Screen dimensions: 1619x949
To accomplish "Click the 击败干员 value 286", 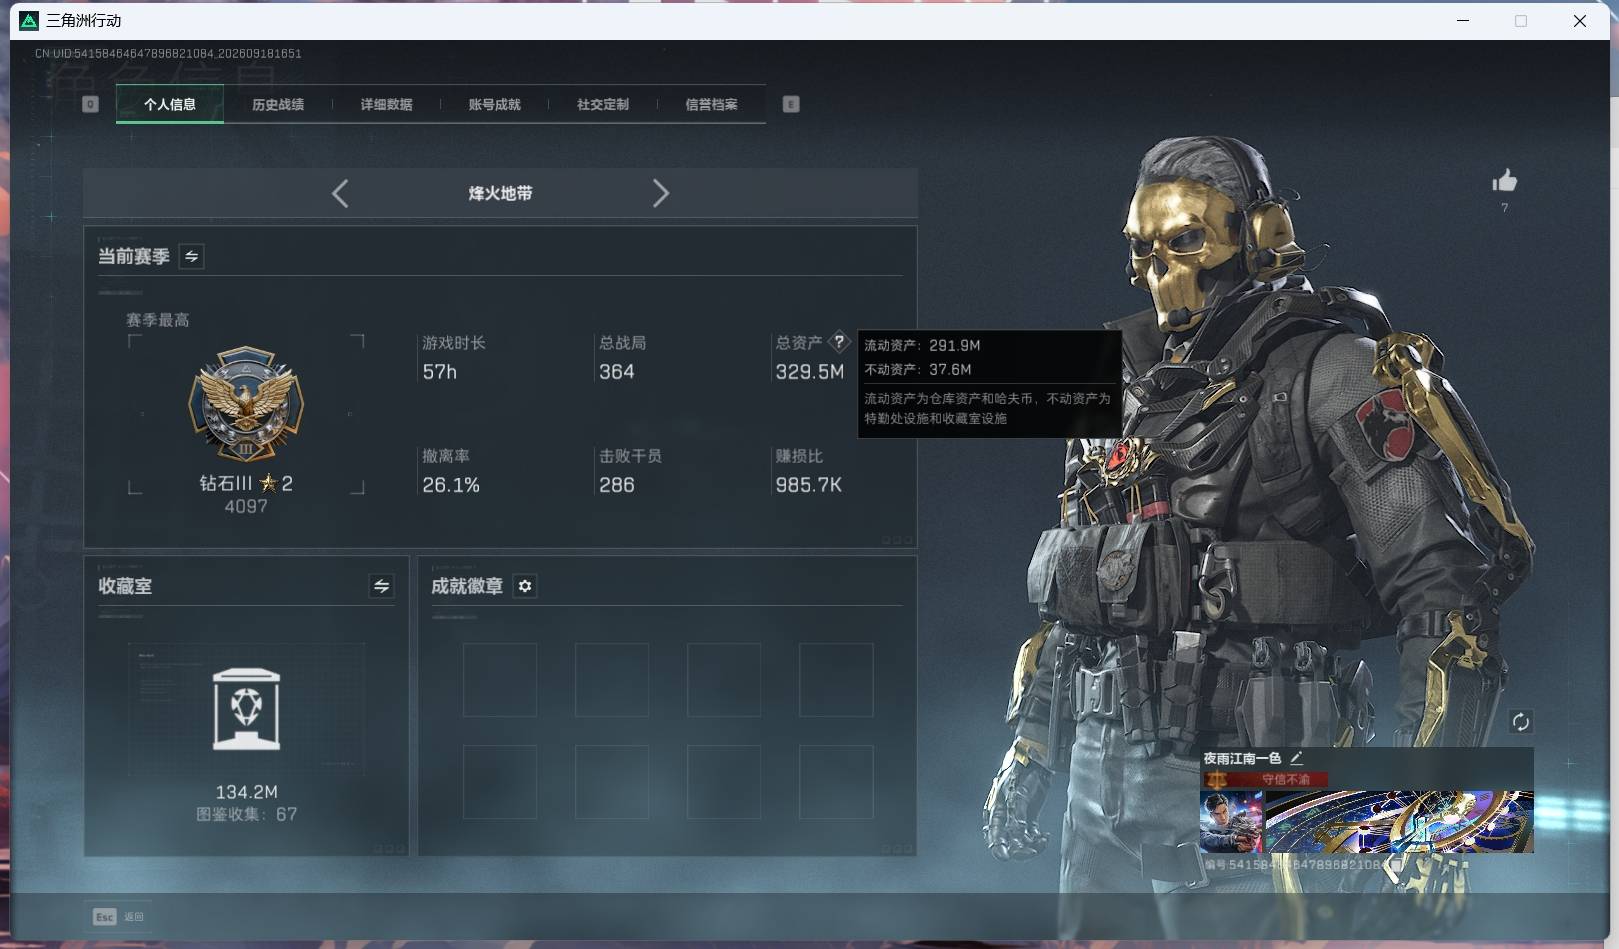I will [x=616, y=485].
